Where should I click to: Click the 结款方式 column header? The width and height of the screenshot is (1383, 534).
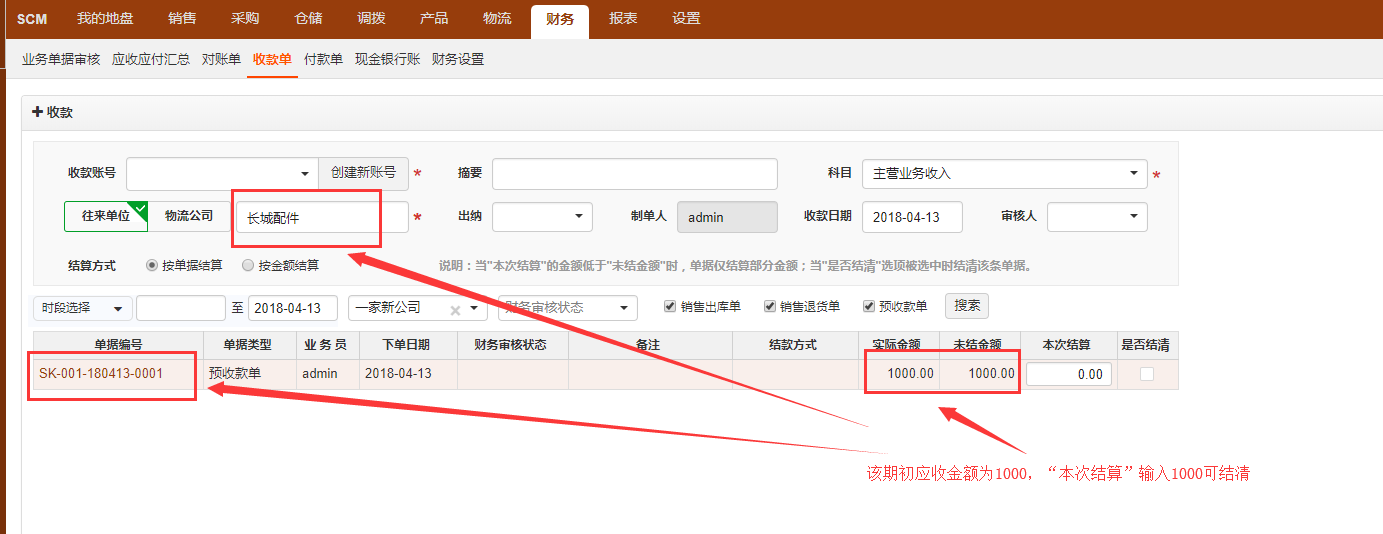coord(793,345)
